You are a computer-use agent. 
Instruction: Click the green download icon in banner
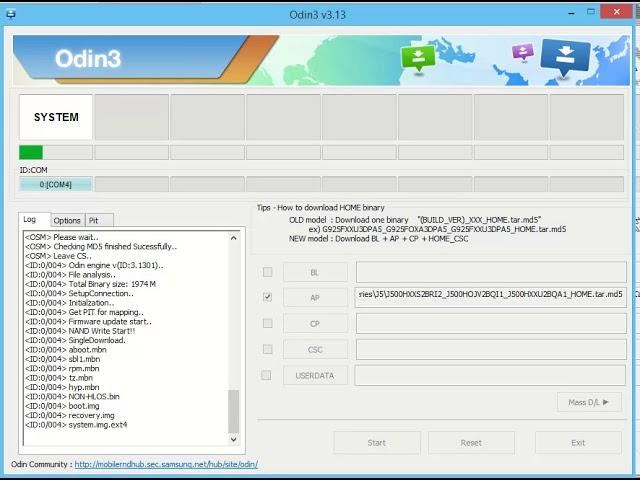point(418,59)
